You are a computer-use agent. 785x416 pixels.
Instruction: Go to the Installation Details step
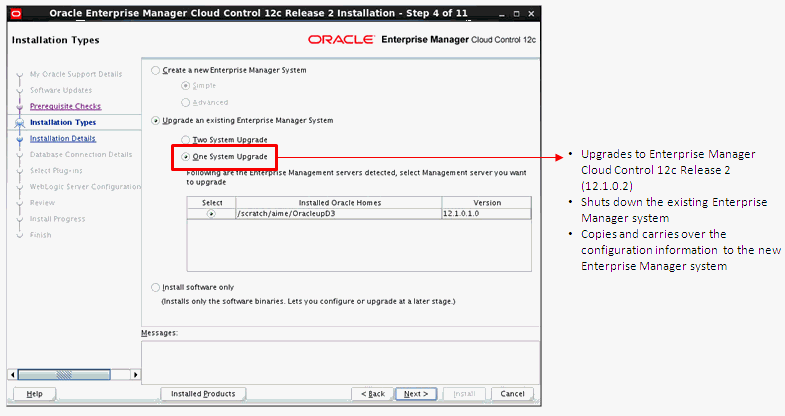tap(63, 138)
